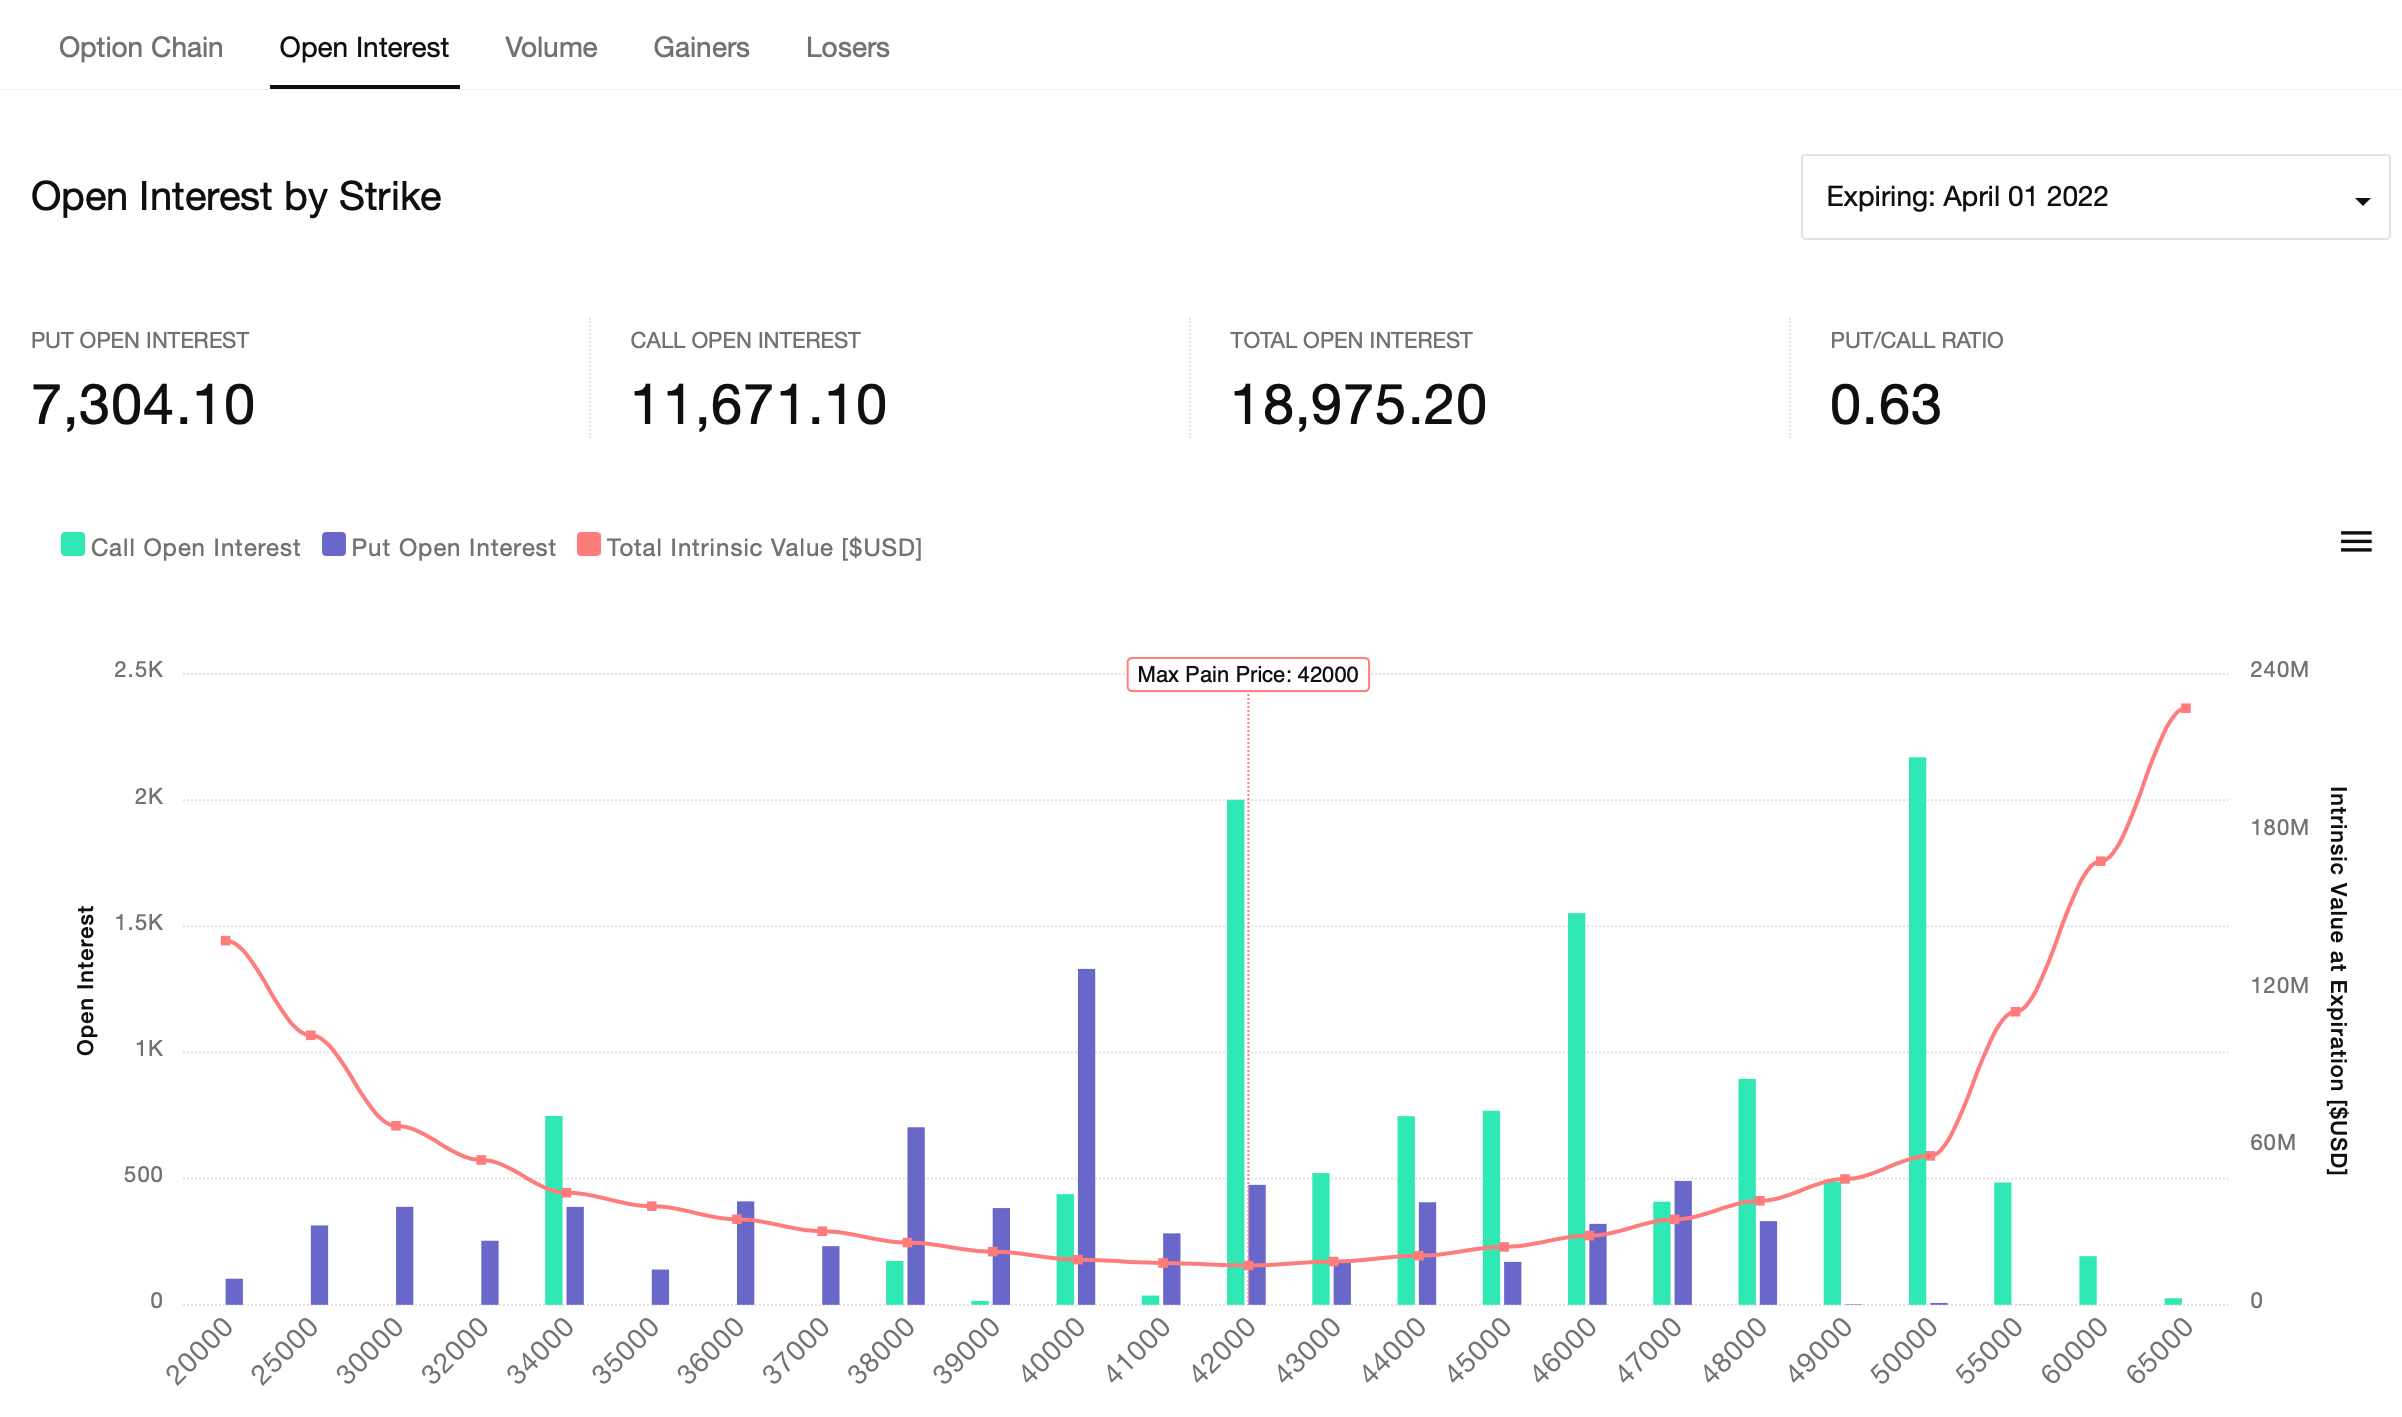Toggle Put Open Interest series in legend
2402x1417 pixels.
click(x=452, y=547)
